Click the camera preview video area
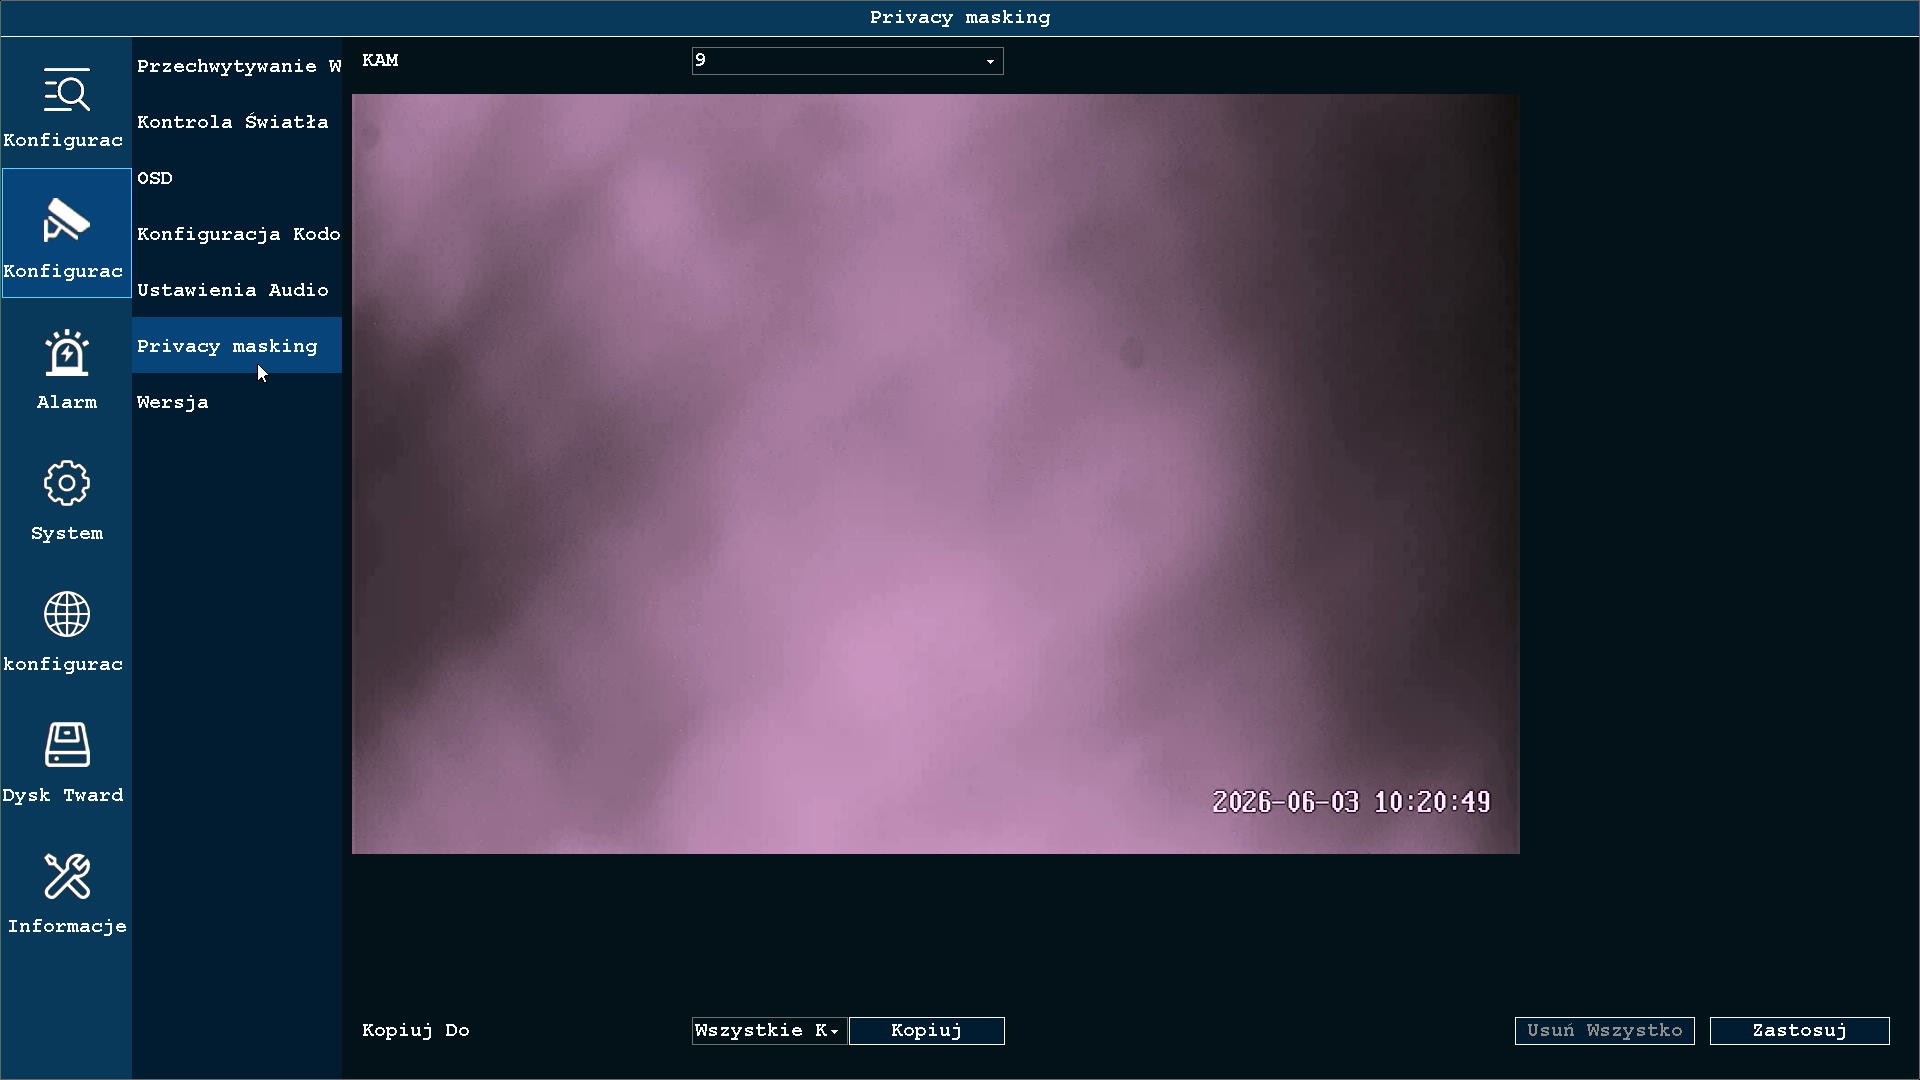Viewport: 1920px width, 1080px height. tap(936, 474)
